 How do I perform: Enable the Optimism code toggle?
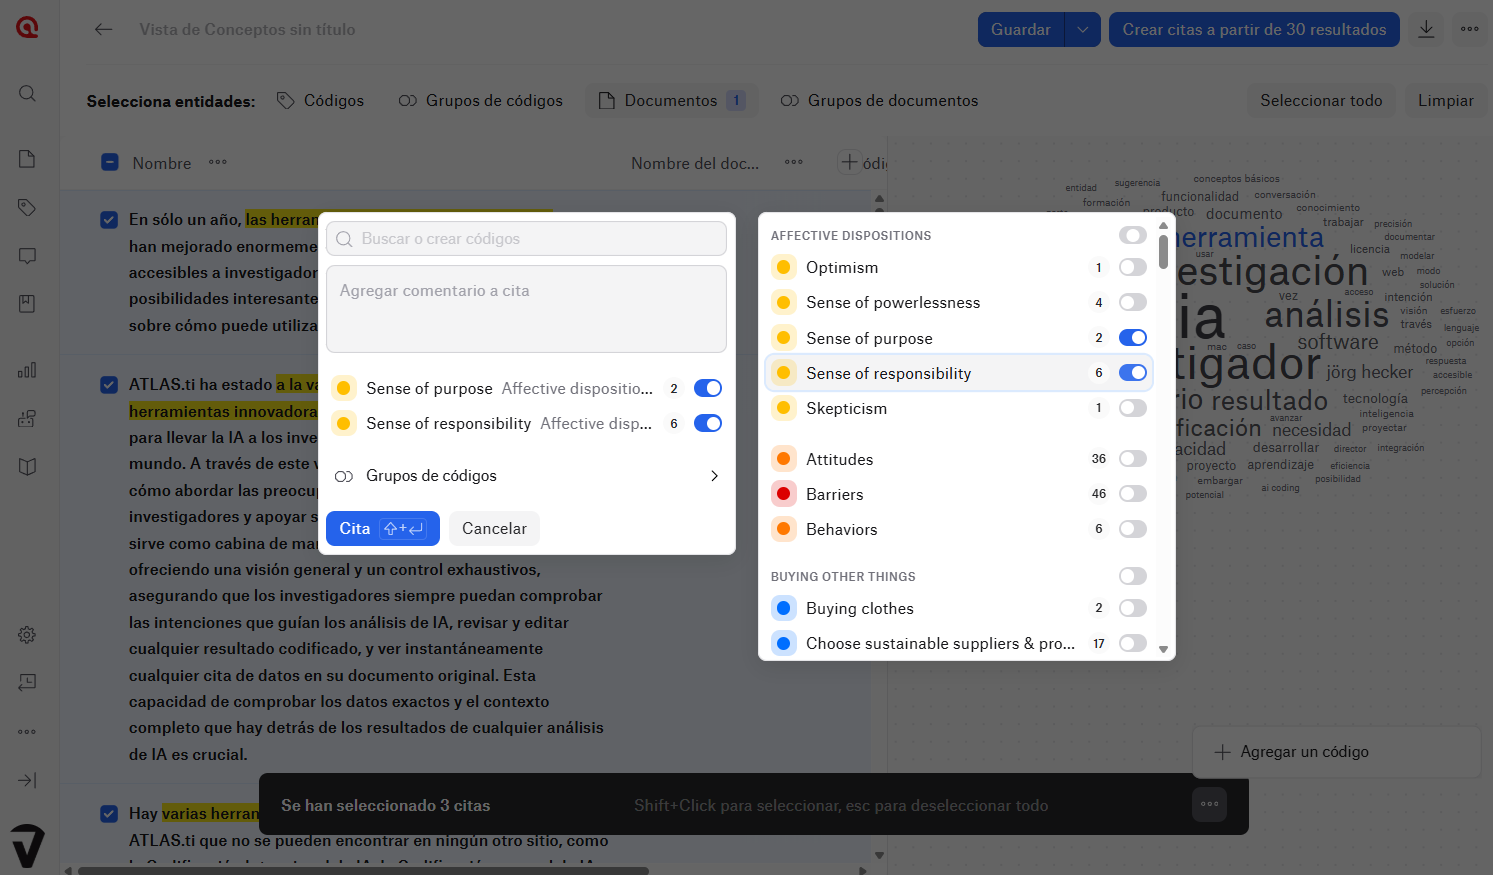click(1132, 267)
